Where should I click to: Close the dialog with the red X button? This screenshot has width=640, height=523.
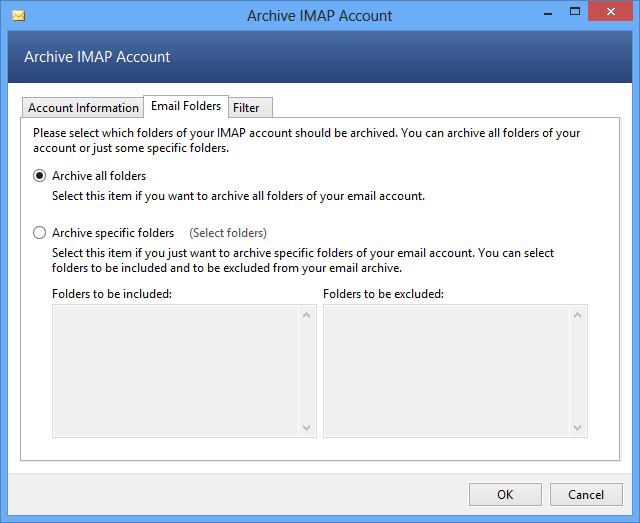(611, 12)
